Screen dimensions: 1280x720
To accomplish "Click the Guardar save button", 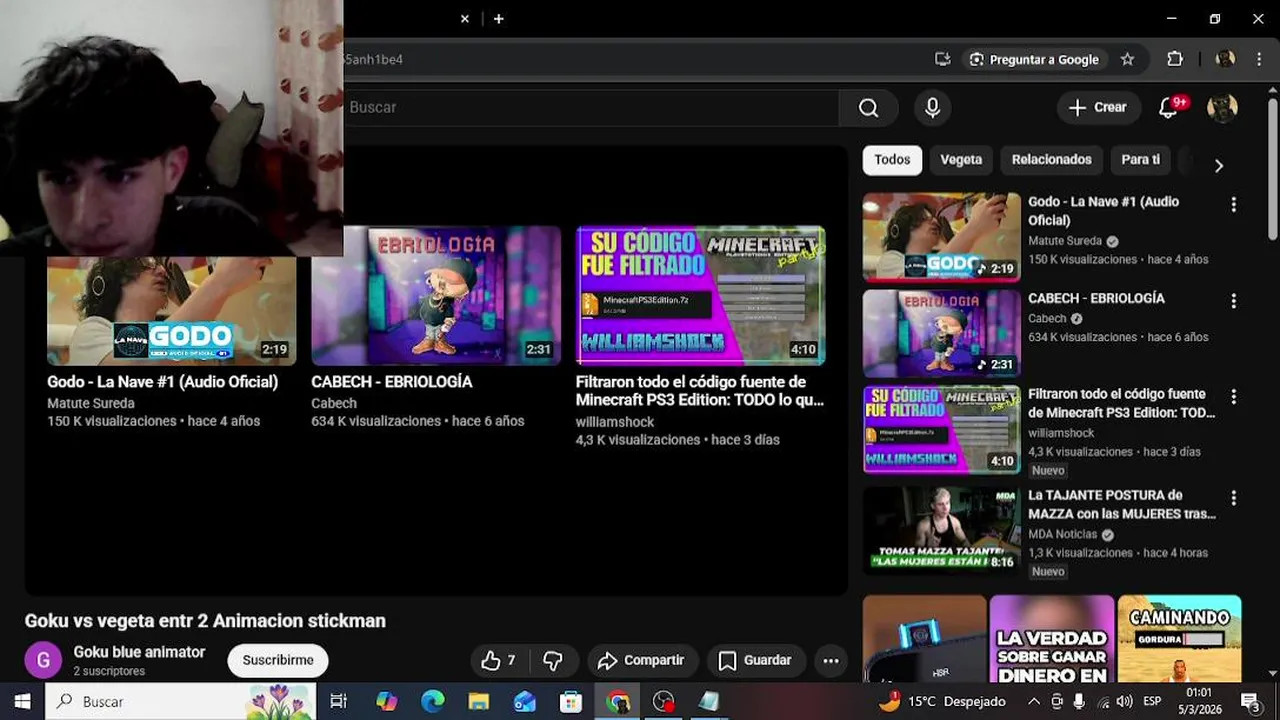I will pos(756,661).
